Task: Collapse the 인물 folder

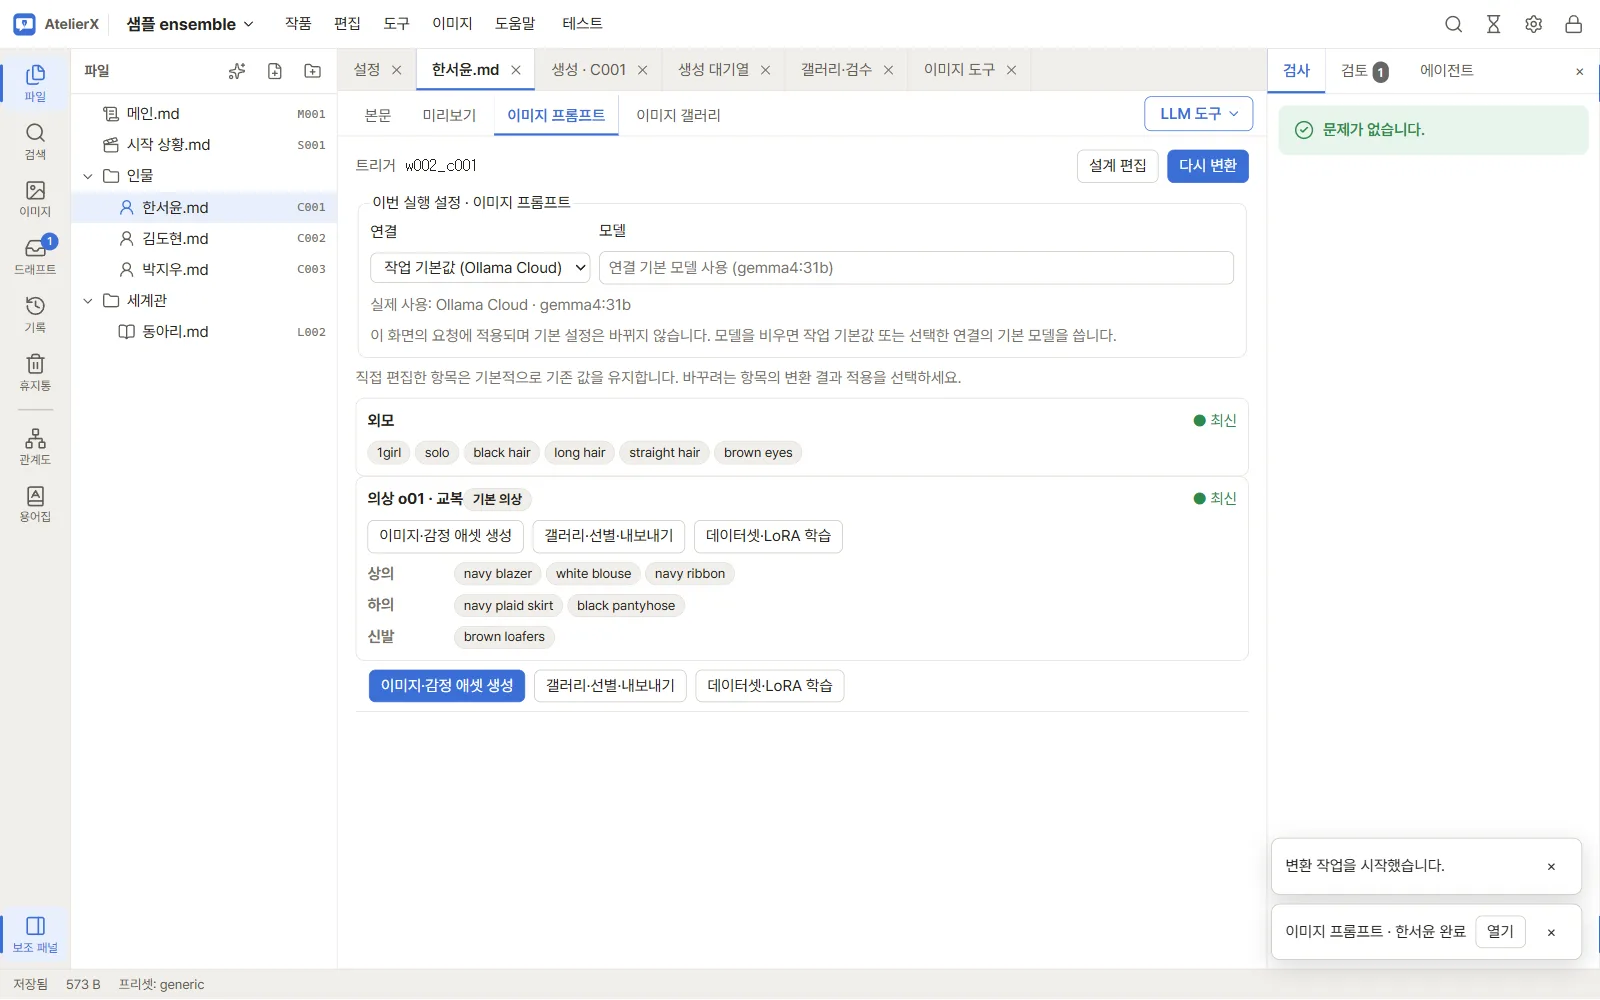Action: pyautogui.click(x=88, y=176)
